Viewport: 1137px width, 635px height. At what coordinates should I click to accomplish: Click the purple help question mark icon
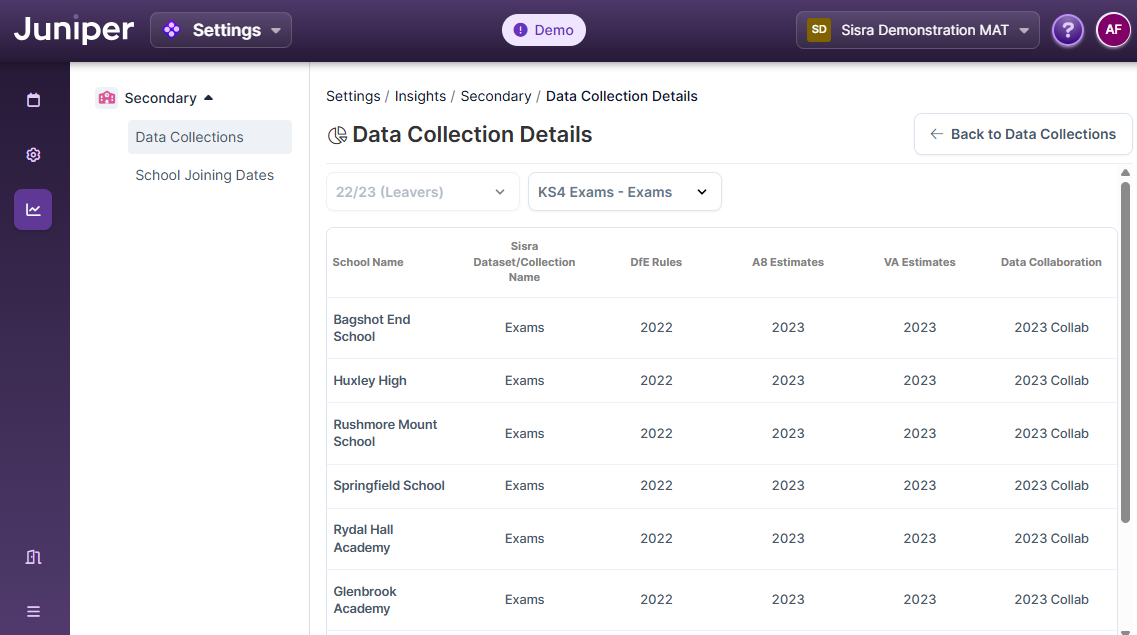1067,30
